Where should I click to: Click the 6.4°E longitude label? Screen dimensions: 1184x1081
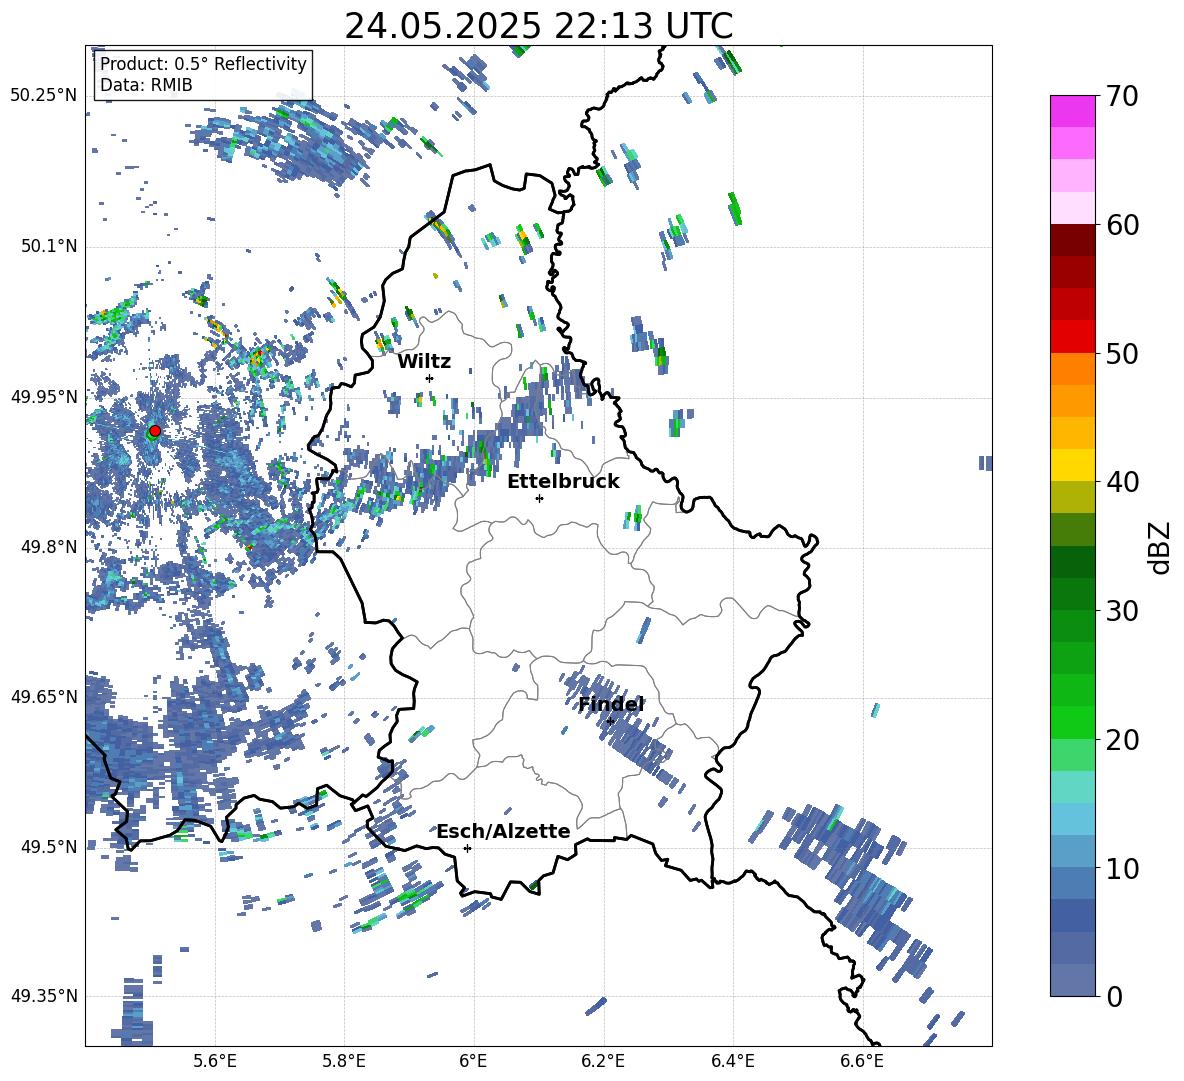pos(732,1061)
